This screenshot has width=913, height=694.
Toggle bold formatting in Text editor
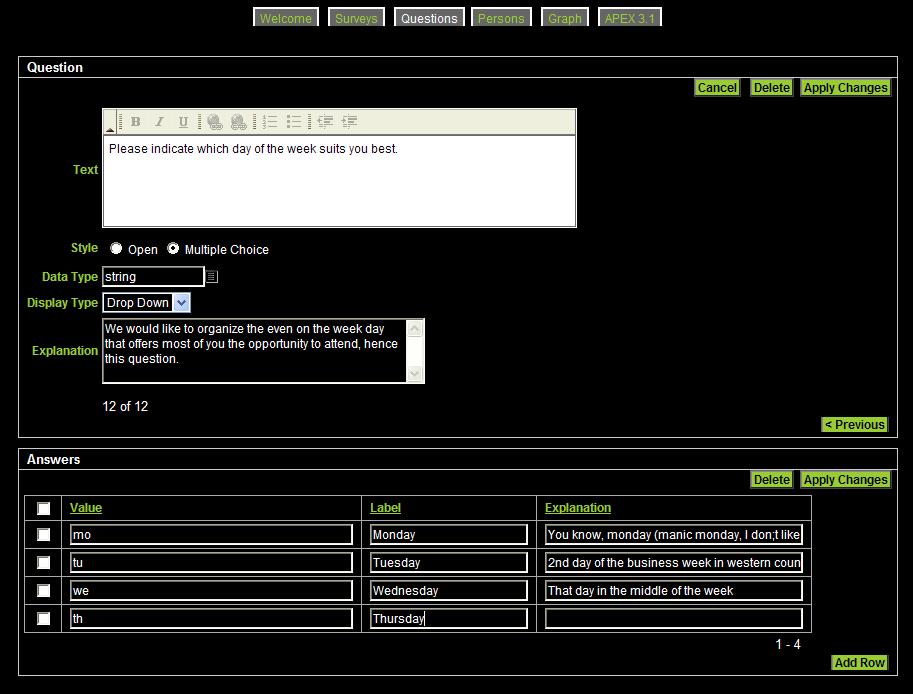(136, 122)
